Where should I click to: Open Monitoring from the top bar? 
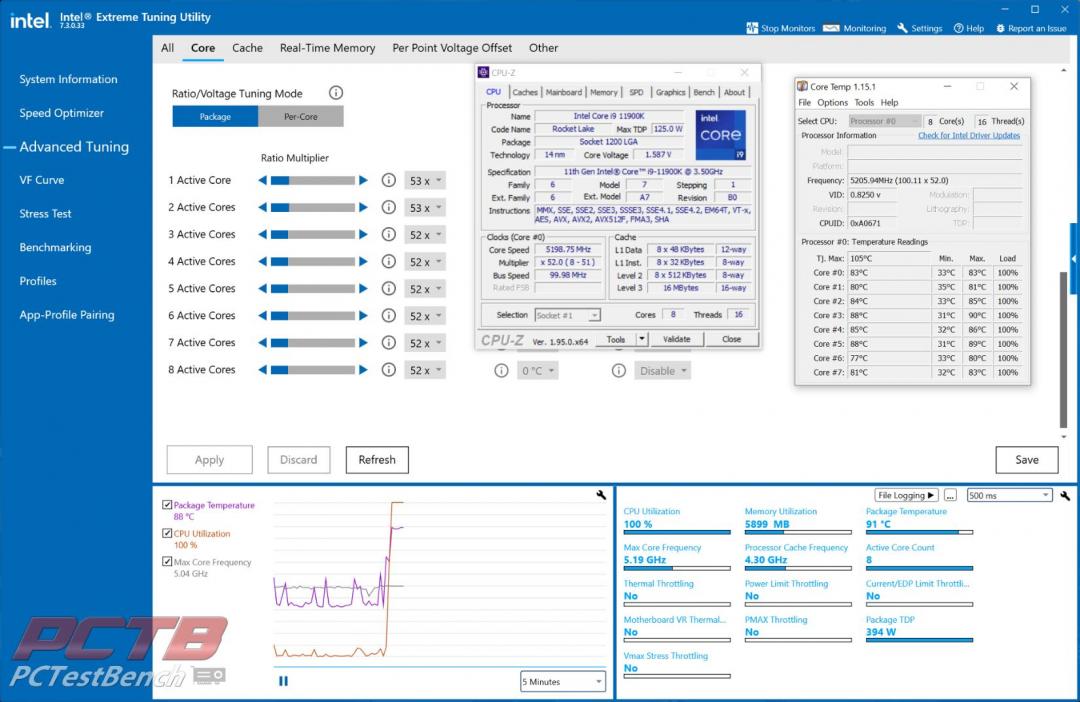pyautogui.click(x=855, y=28)
